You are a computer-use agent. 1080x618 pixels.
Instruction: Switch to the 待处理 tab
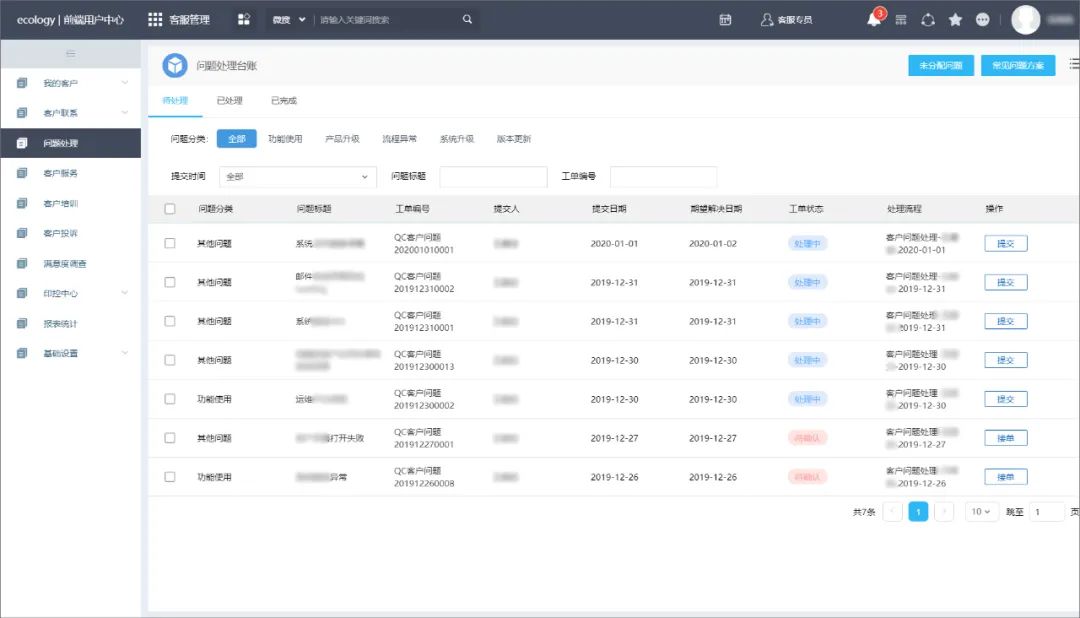175,101
